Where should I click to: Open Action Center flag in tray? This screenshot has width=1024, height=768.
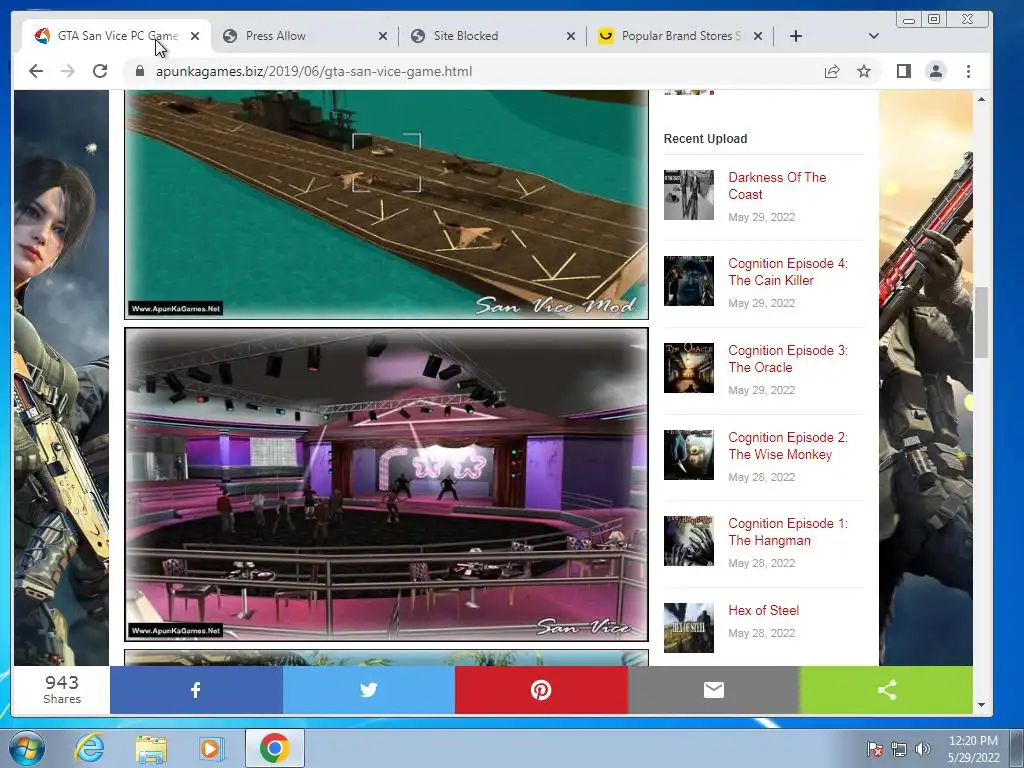point(874,749)
